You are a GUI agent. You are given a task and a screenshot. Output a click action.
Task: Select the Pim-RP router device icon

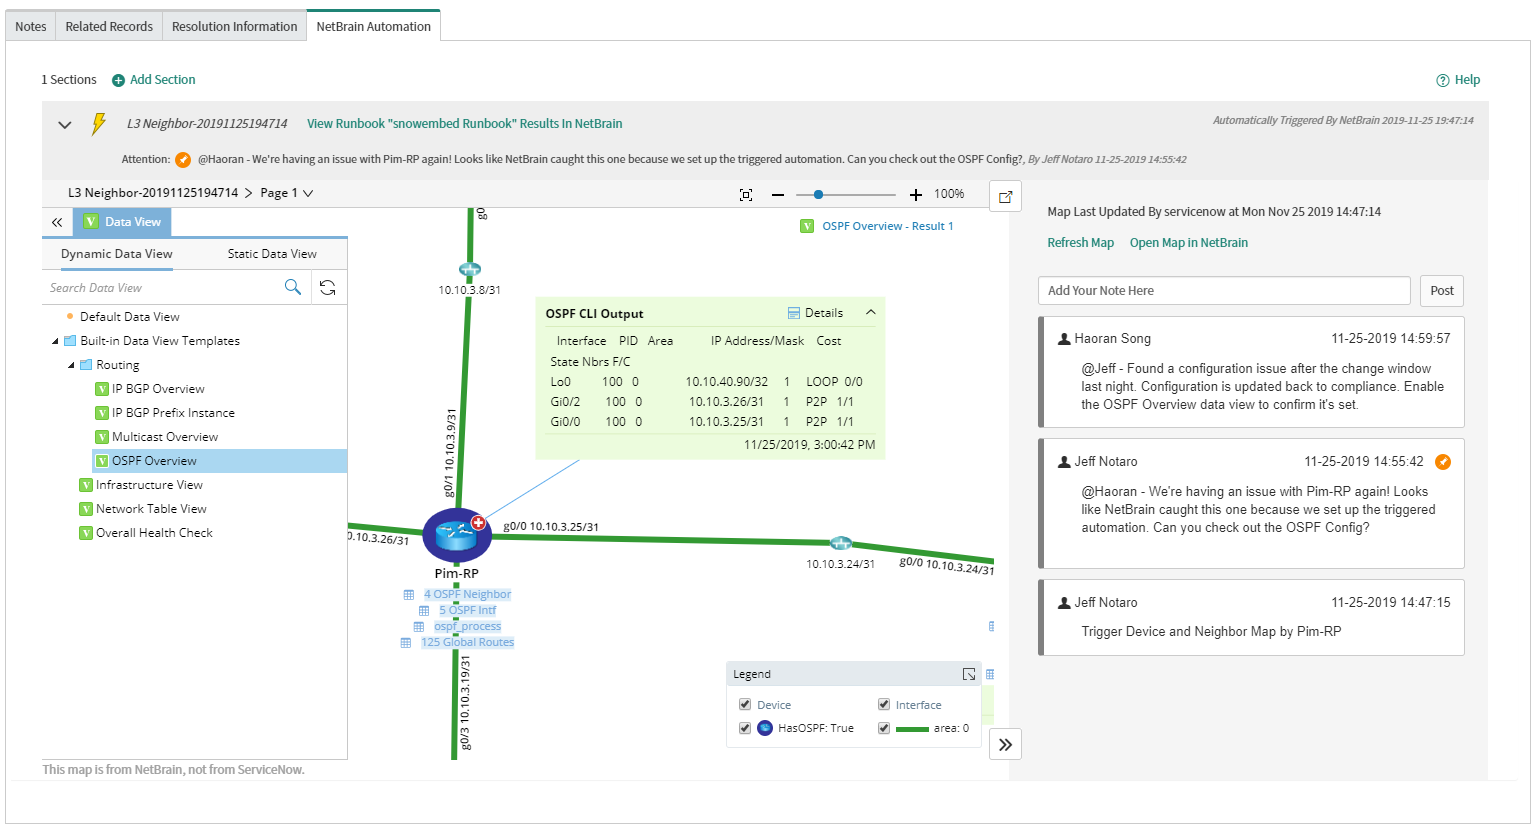(x=457, y=535)
